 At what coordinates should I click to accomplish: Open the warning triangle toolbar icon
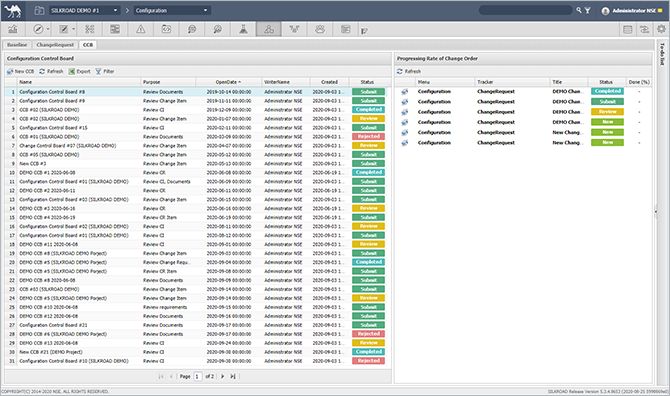tap(141, 29)
